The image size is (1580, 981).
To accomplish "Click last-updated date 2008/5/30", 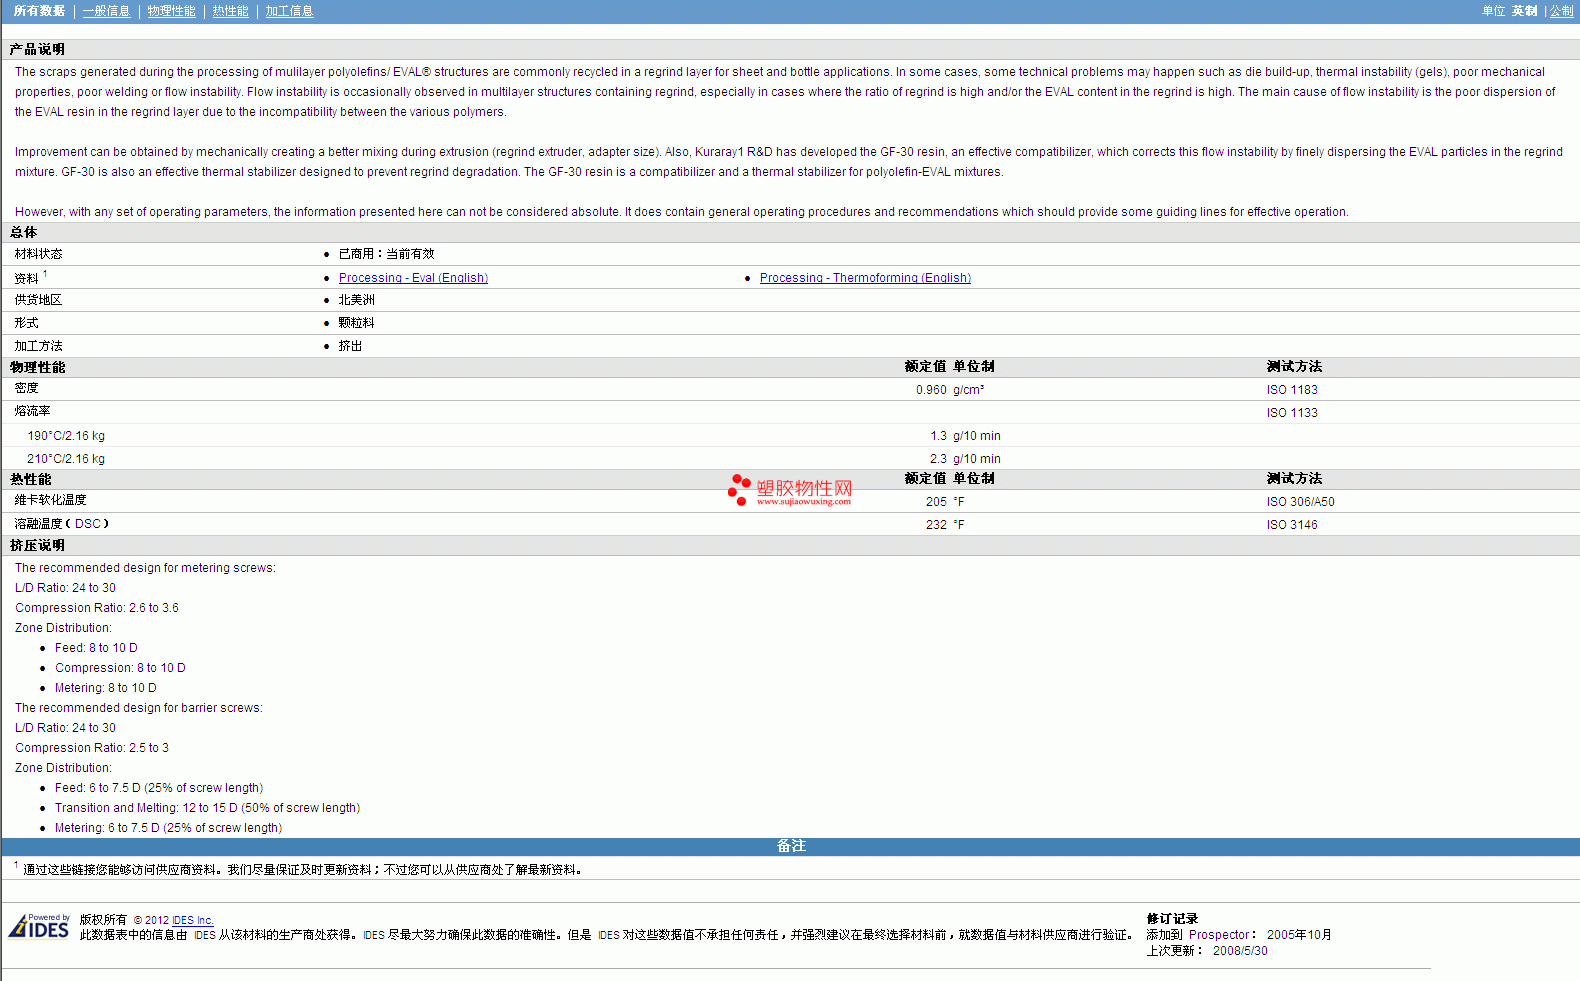I will point(1240,951).
